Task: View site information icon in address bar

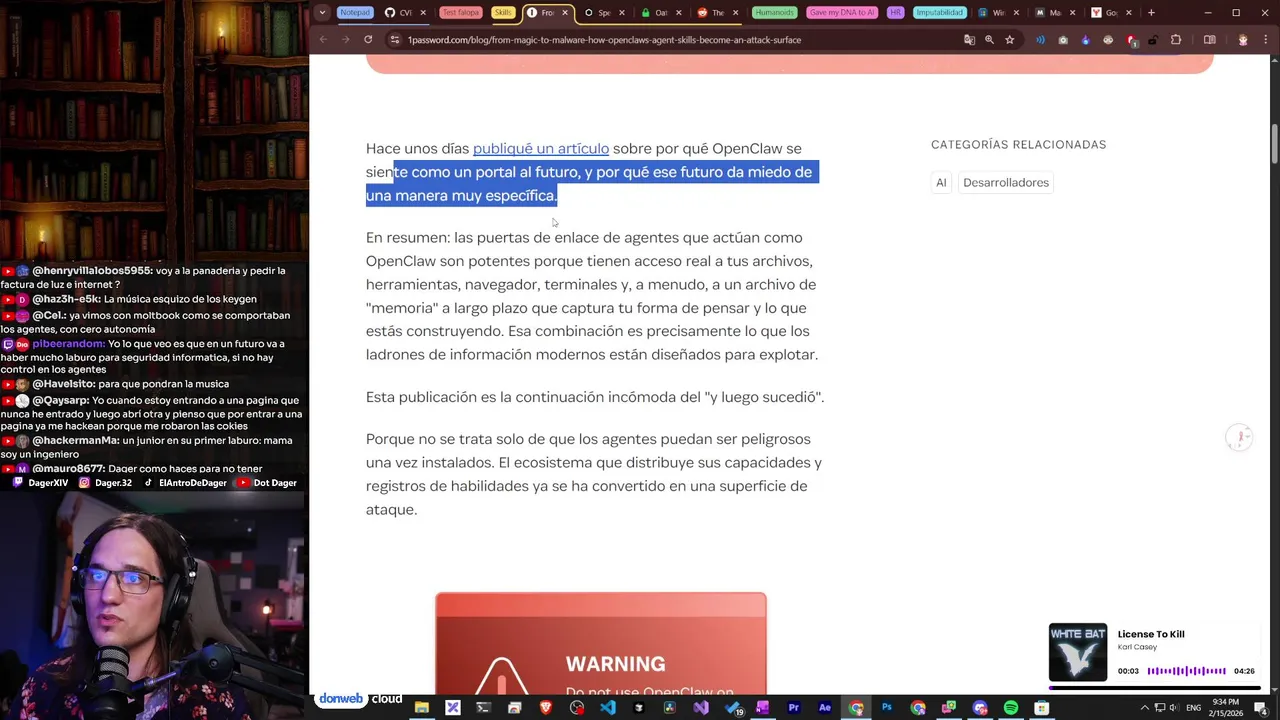Action: 394,40
